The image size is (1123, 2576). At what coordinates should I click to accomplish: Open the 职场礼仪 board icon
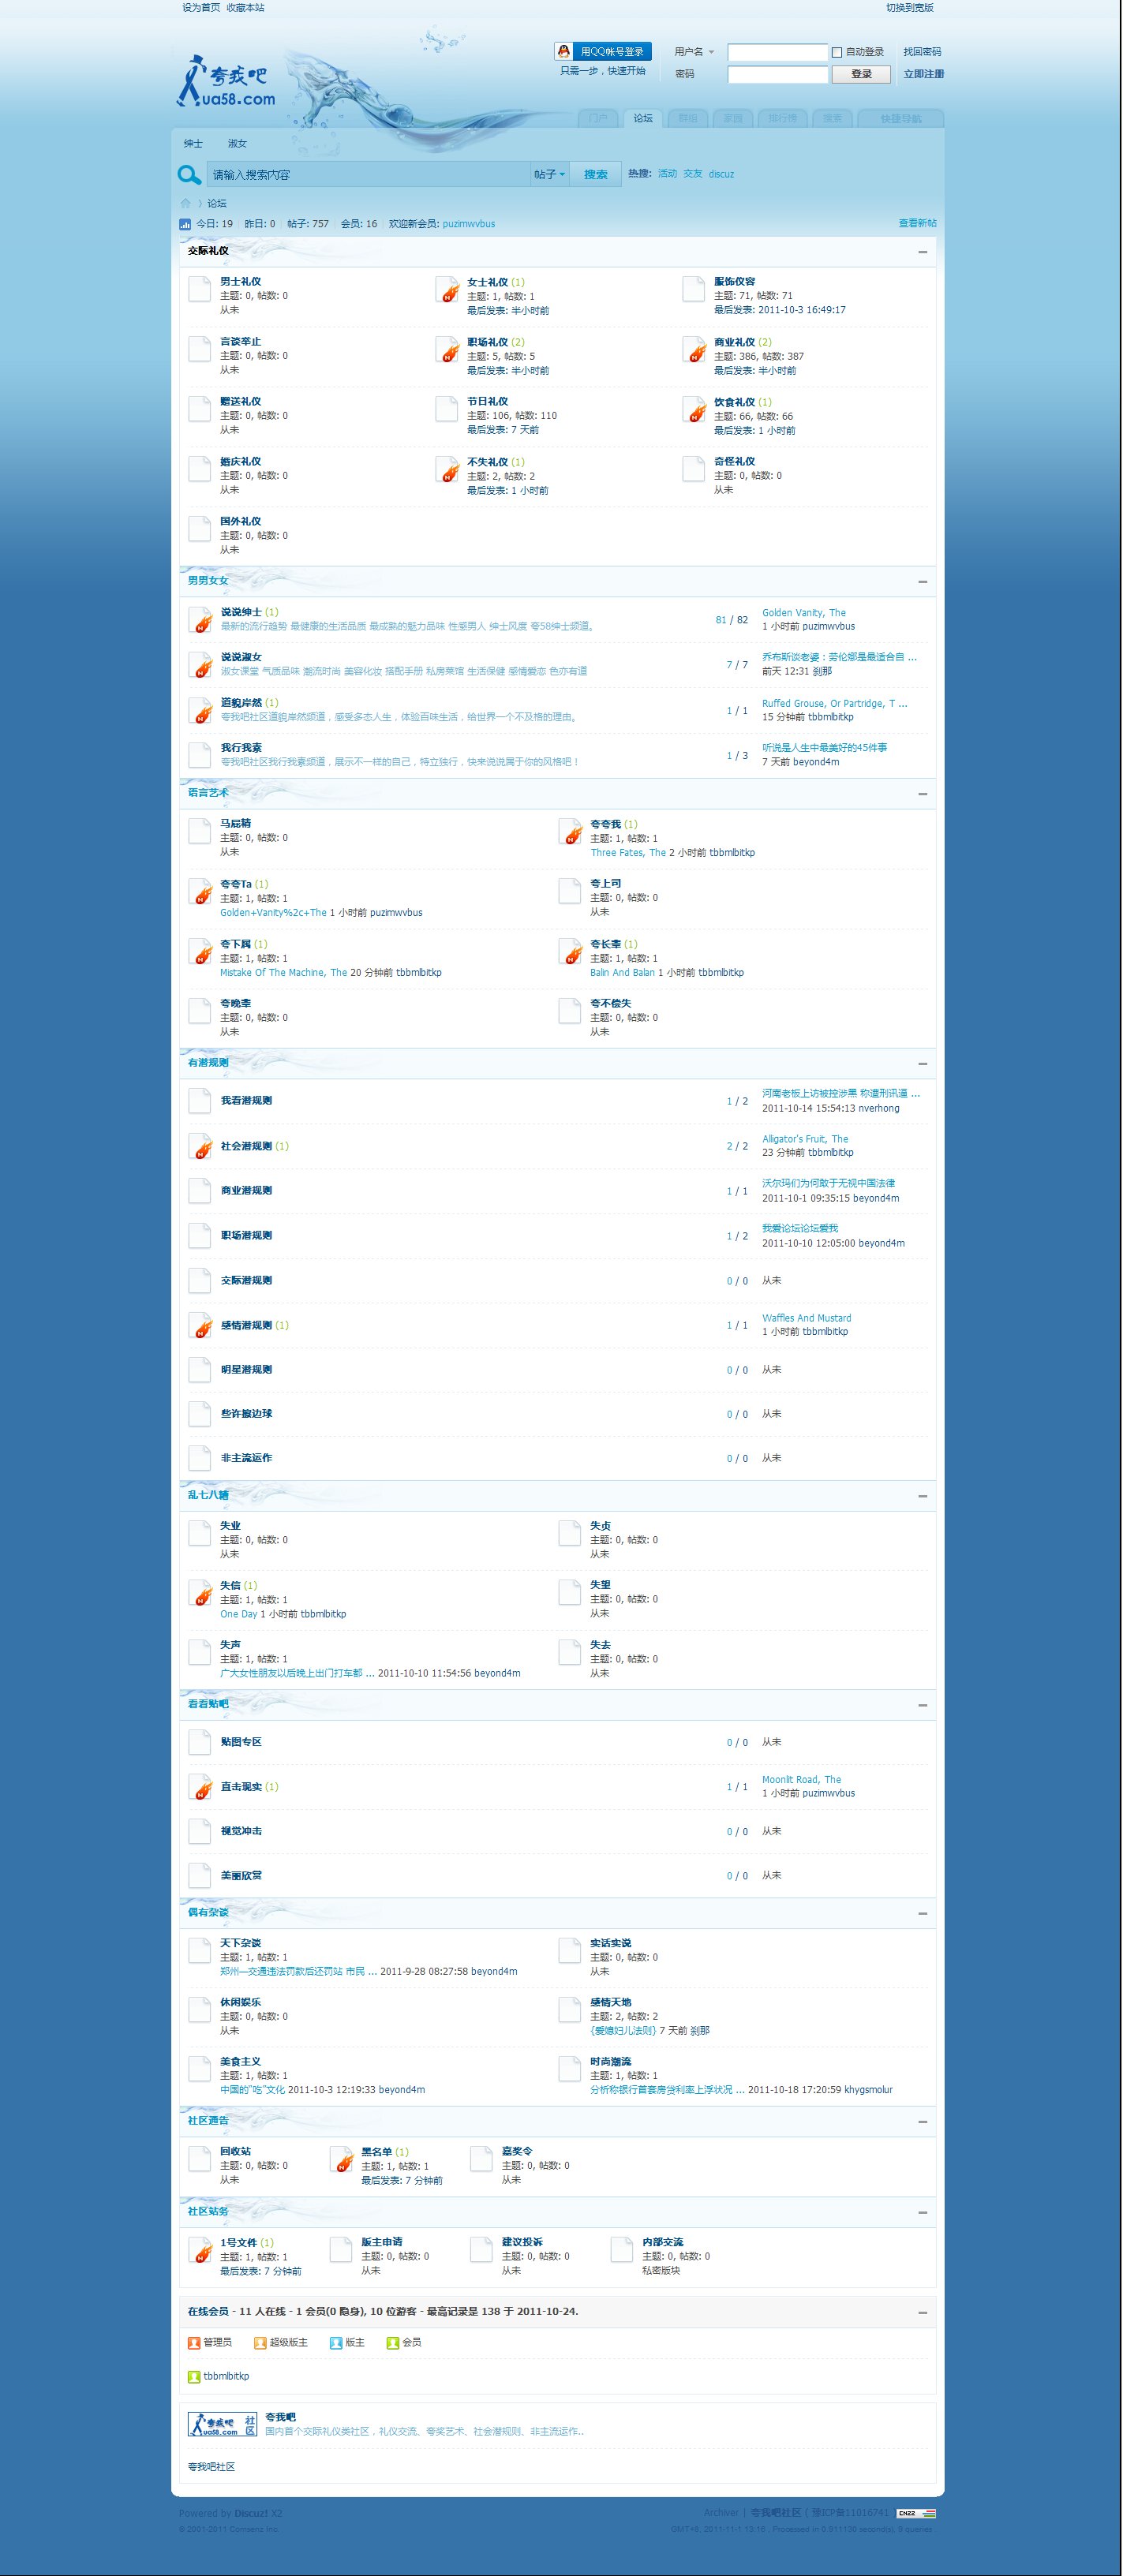pyautogui.click(x=448, y=350)
